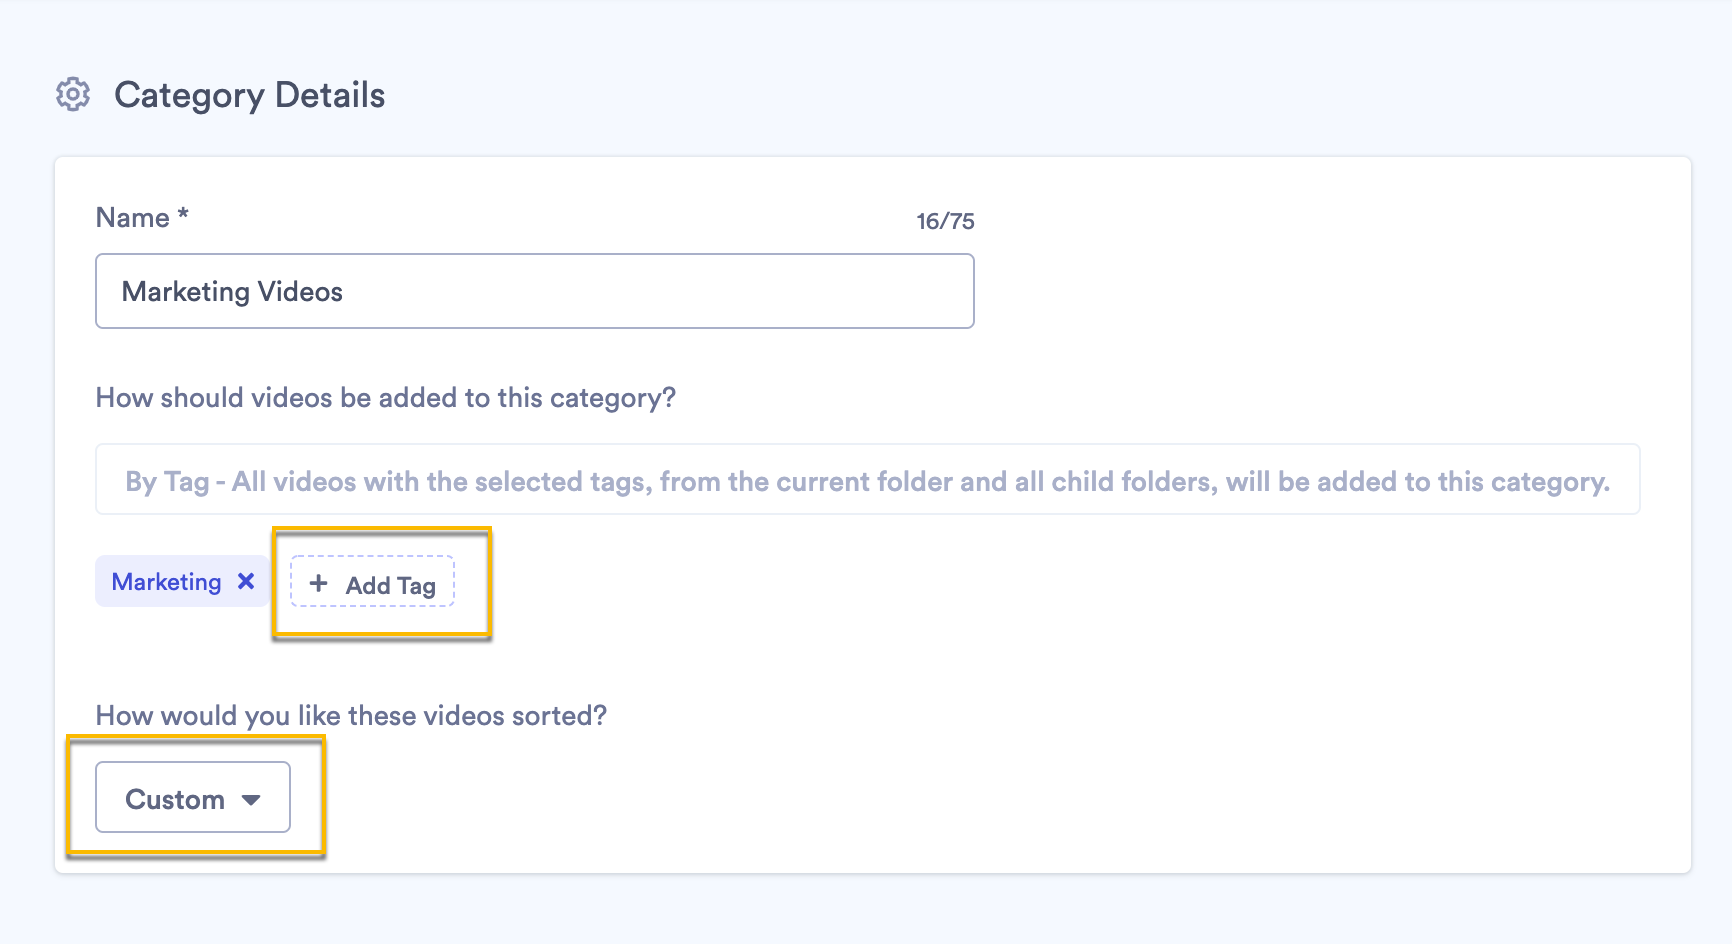Viewport: 1732px width, 944px height.
Task: Click into the Marketing Videos name field
Action: (x=535, y=291)
